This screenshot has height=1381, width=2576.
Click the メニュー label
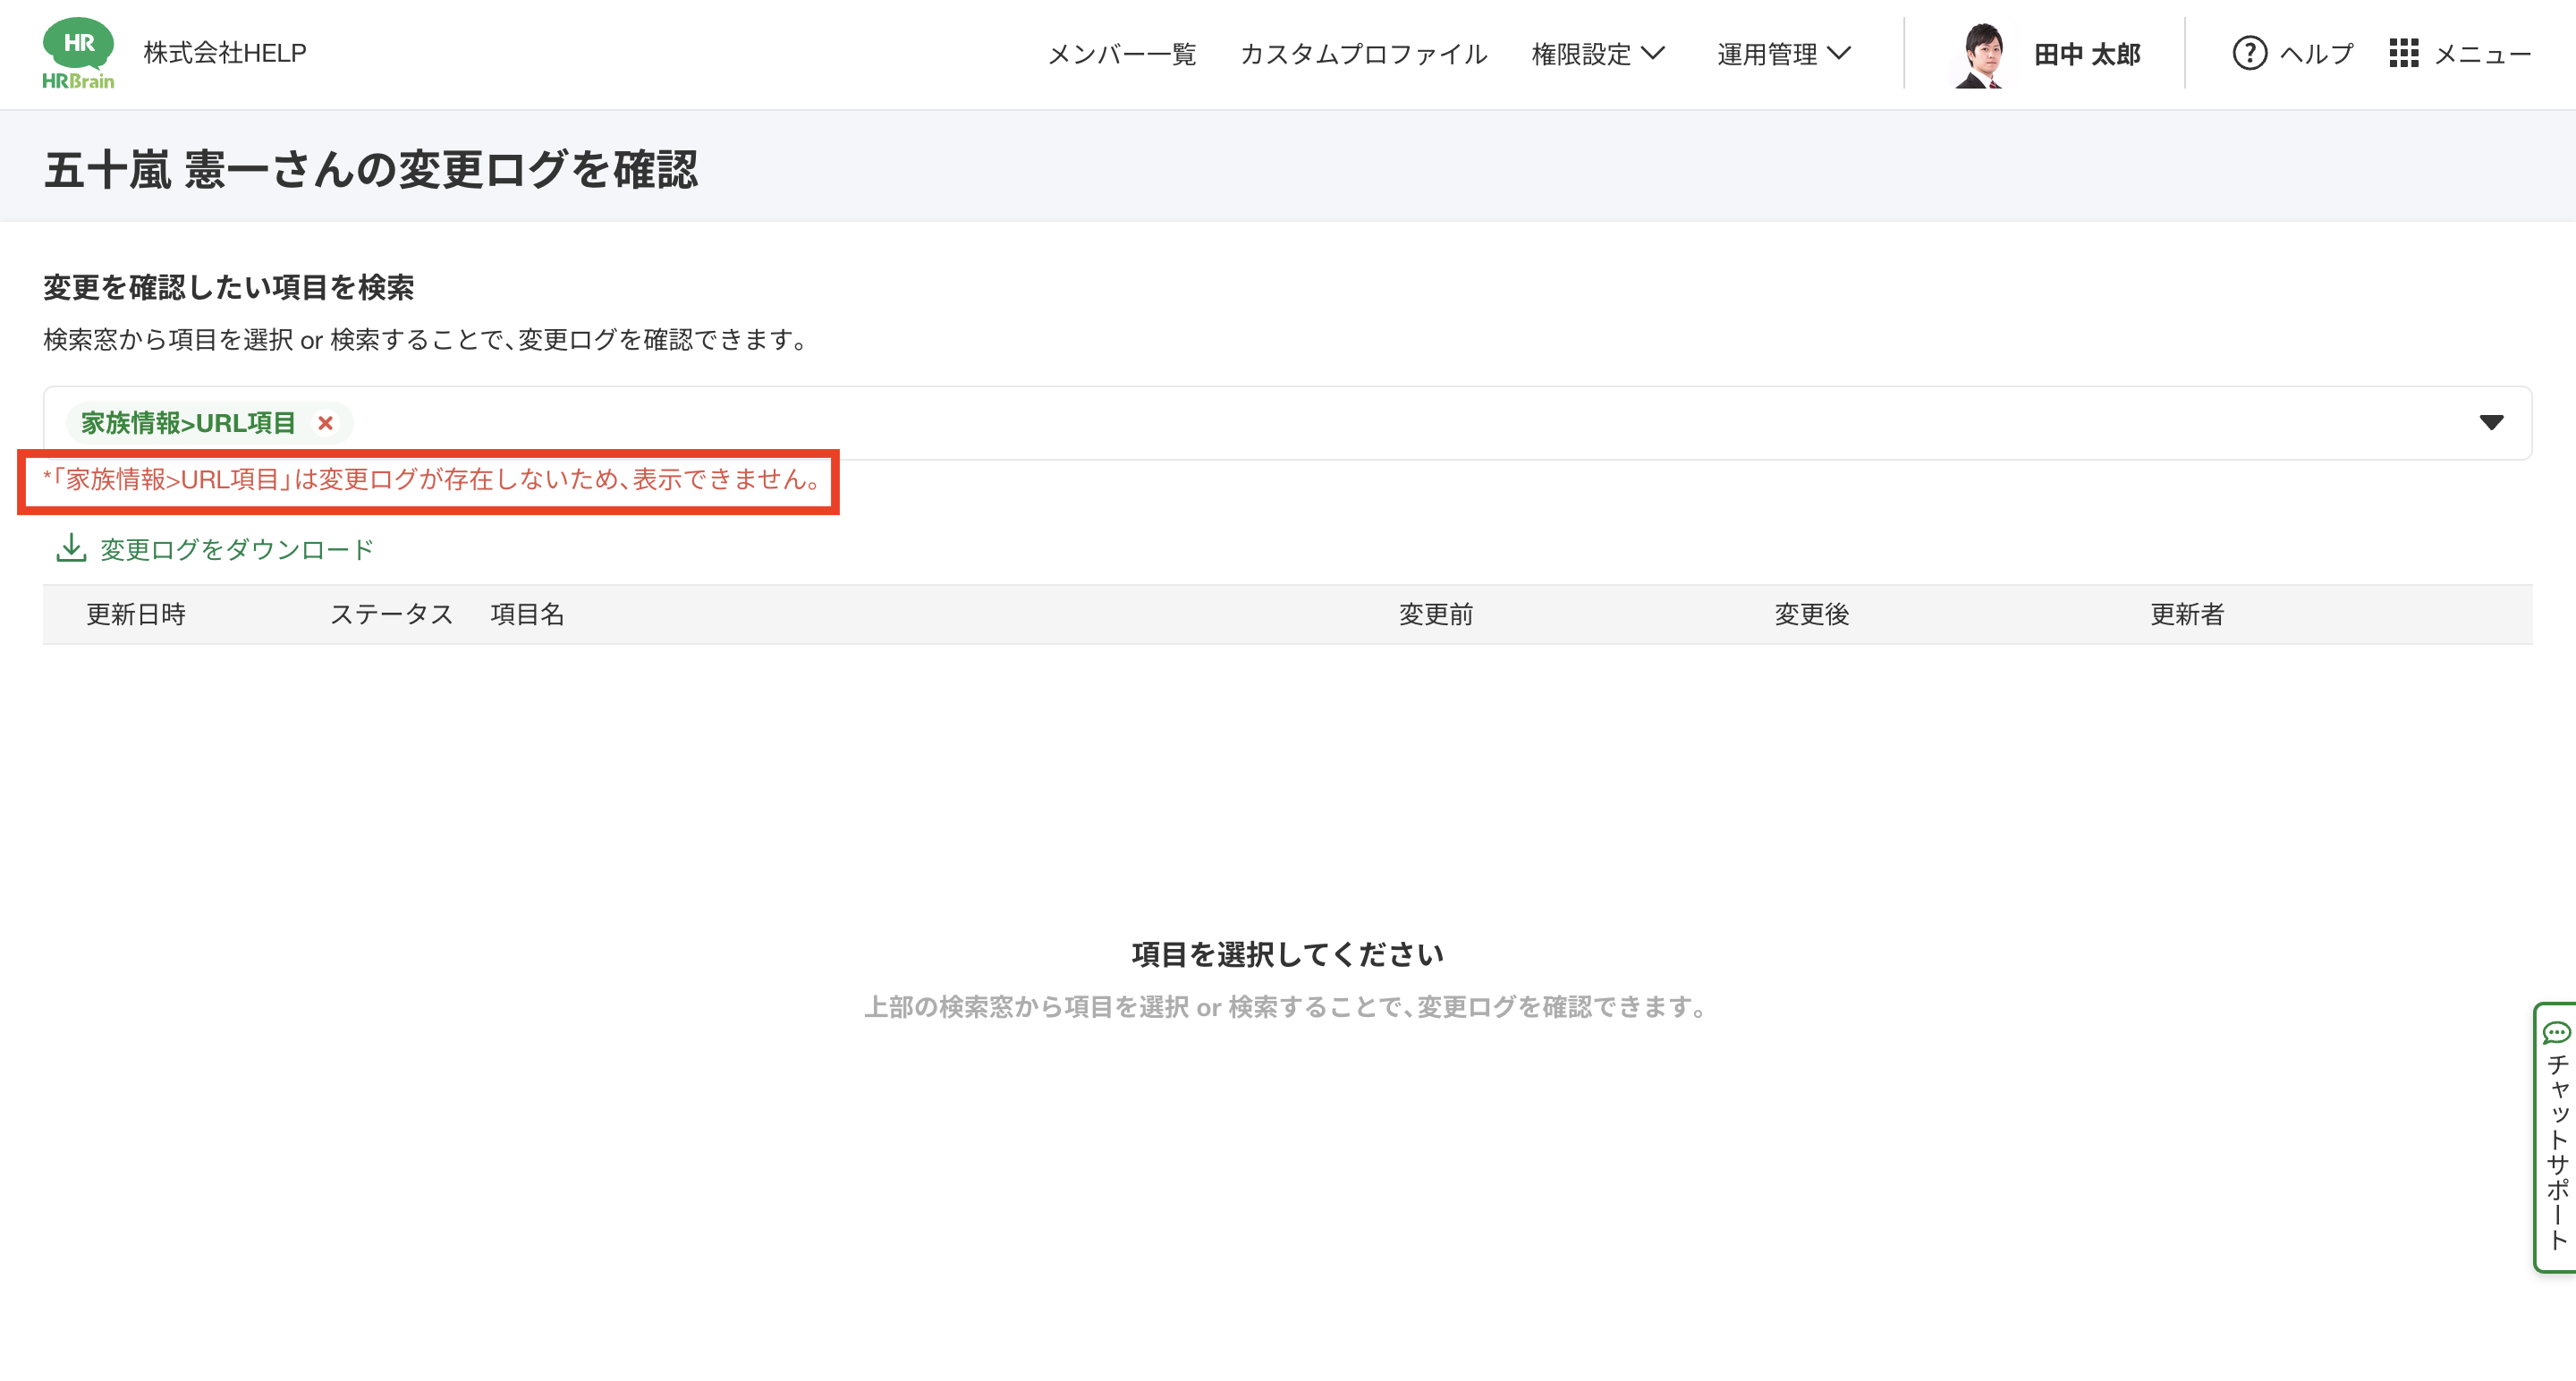click(x=2482, y=54)
